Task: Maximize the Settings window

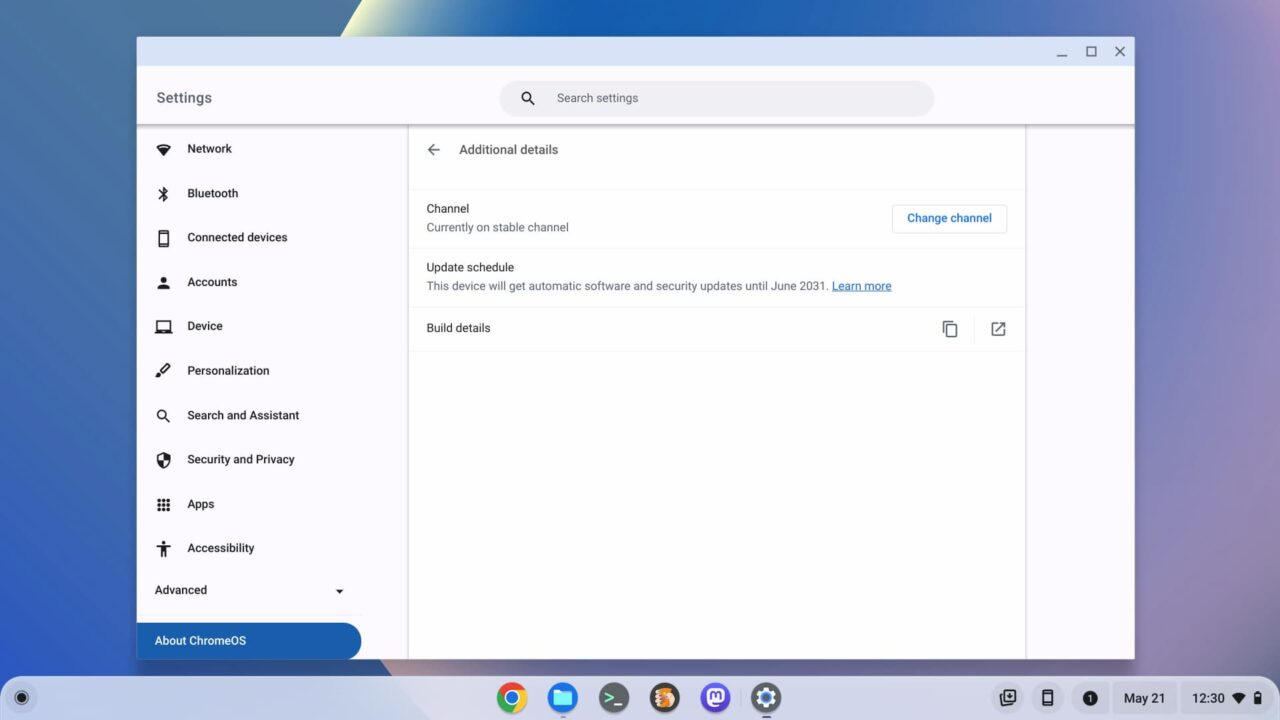Action: [1091, 52]
